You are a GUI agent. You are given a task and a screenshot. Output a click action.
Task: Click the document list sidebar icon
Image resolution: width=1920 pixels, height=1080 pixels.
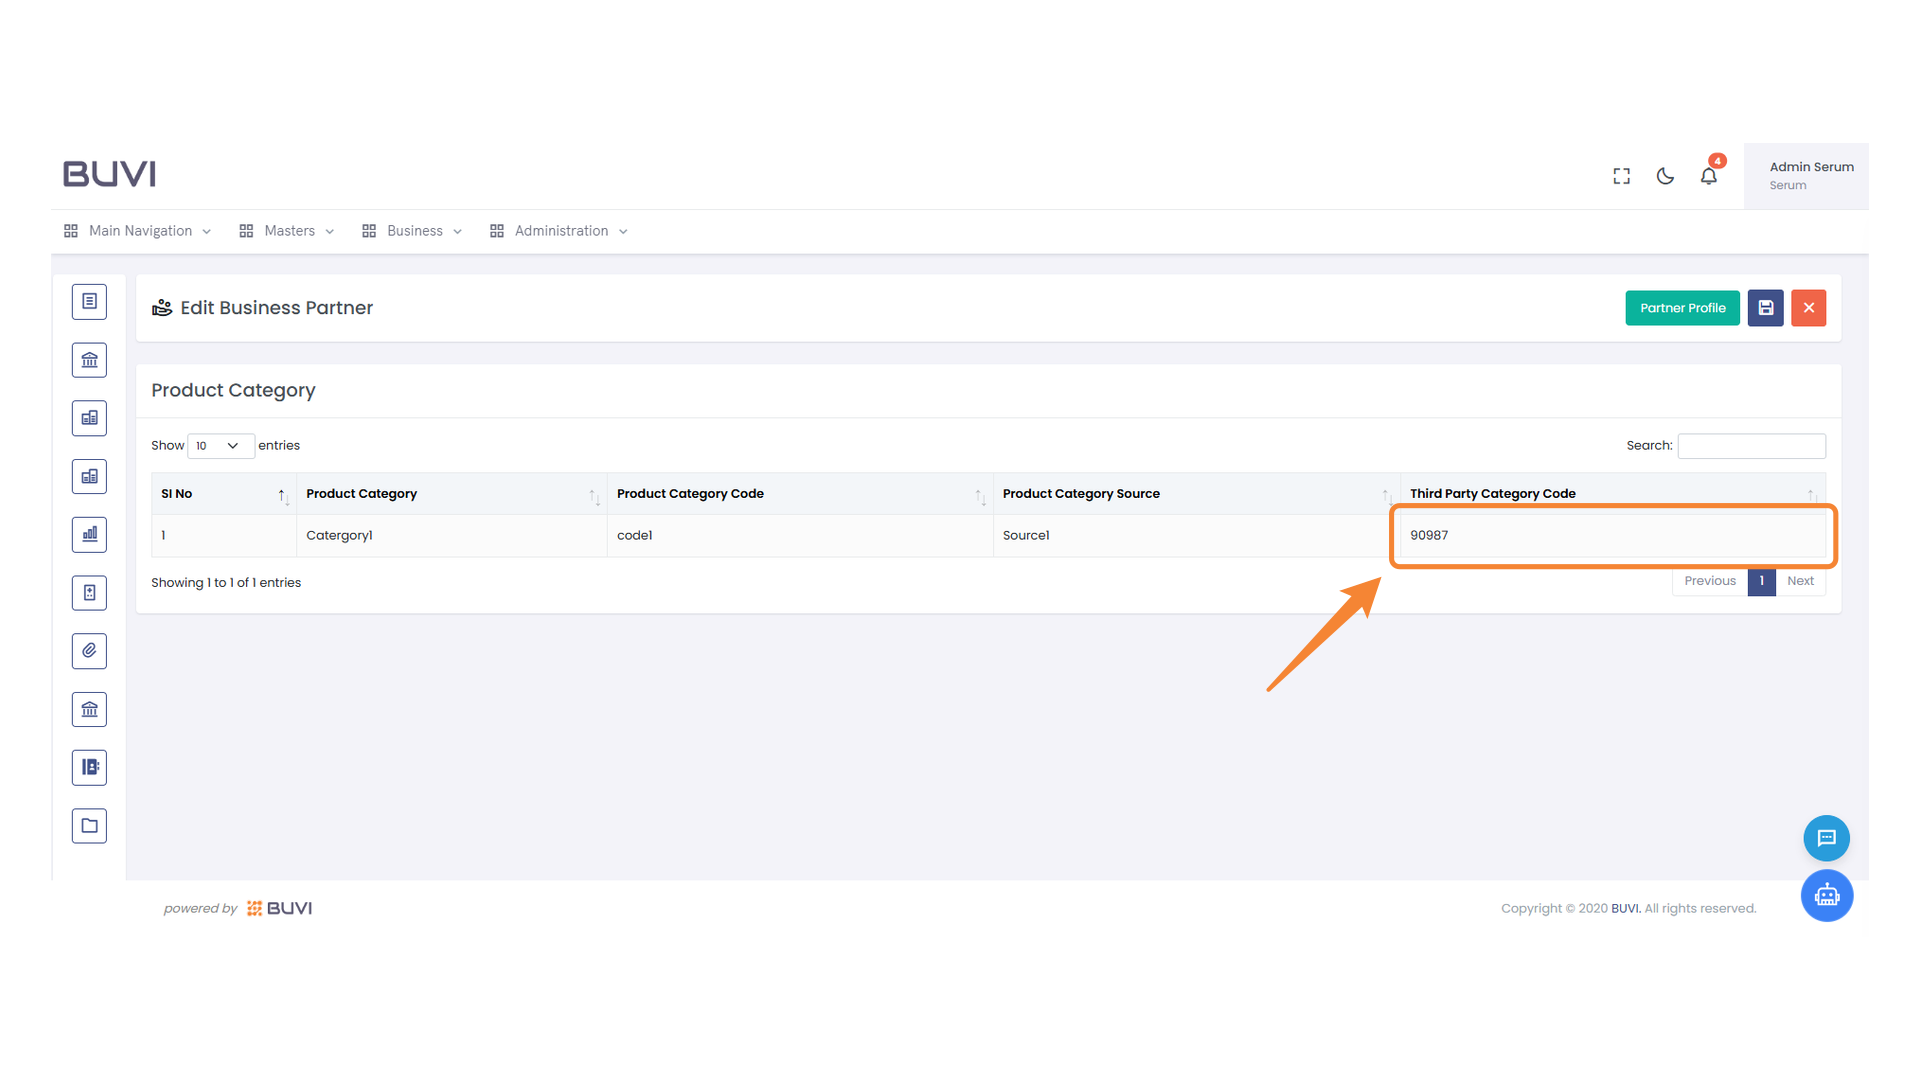point(89,301)
